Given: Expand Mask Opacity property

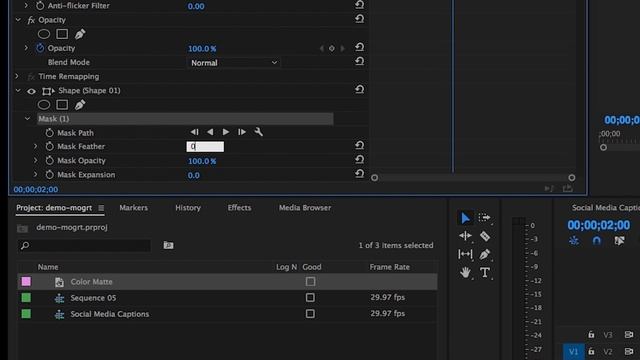Looking at the screenshot, I should [36, 160].
